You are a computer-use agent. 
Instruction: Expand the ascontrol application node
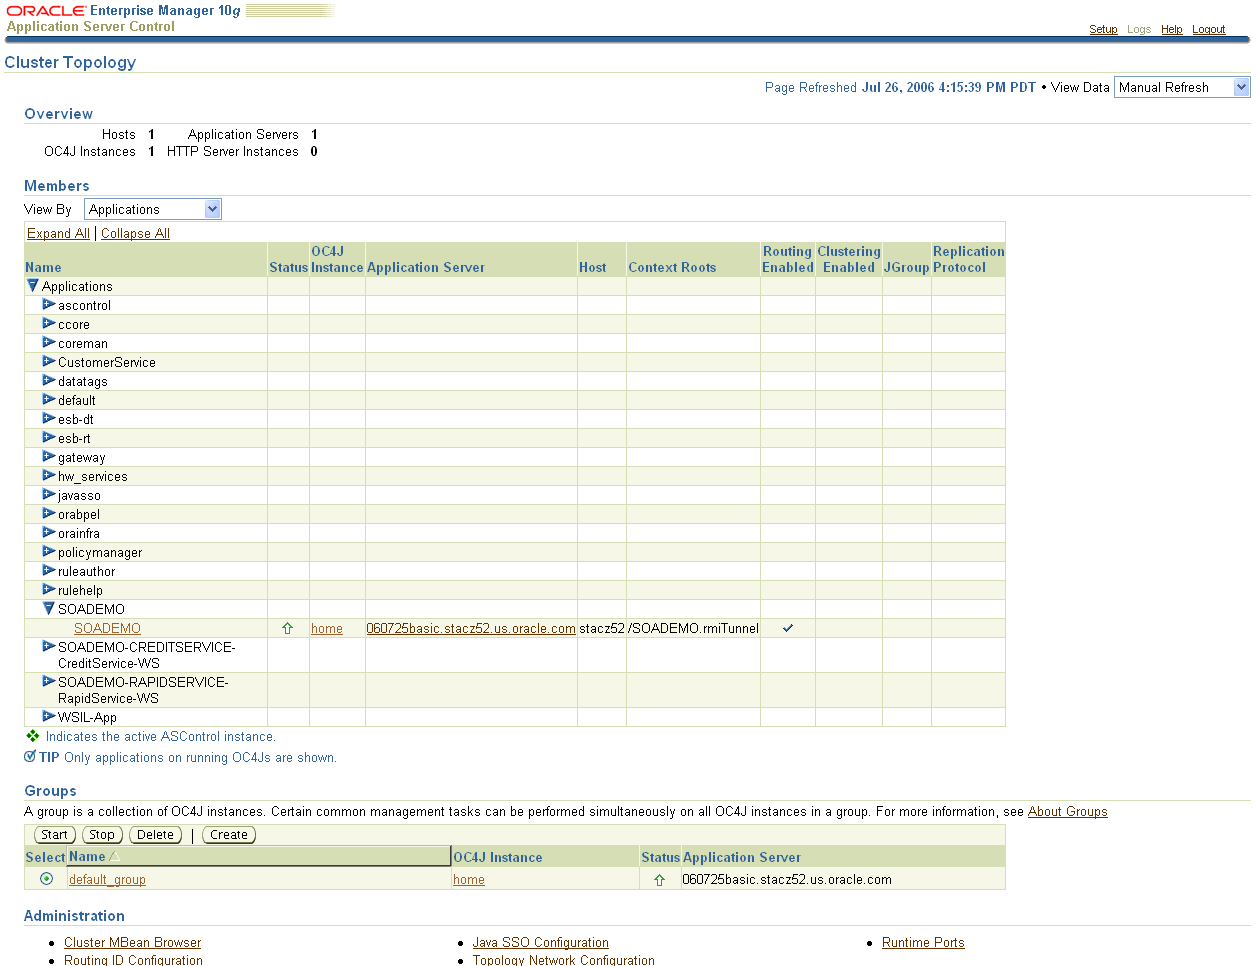click(x=48, y=305)
